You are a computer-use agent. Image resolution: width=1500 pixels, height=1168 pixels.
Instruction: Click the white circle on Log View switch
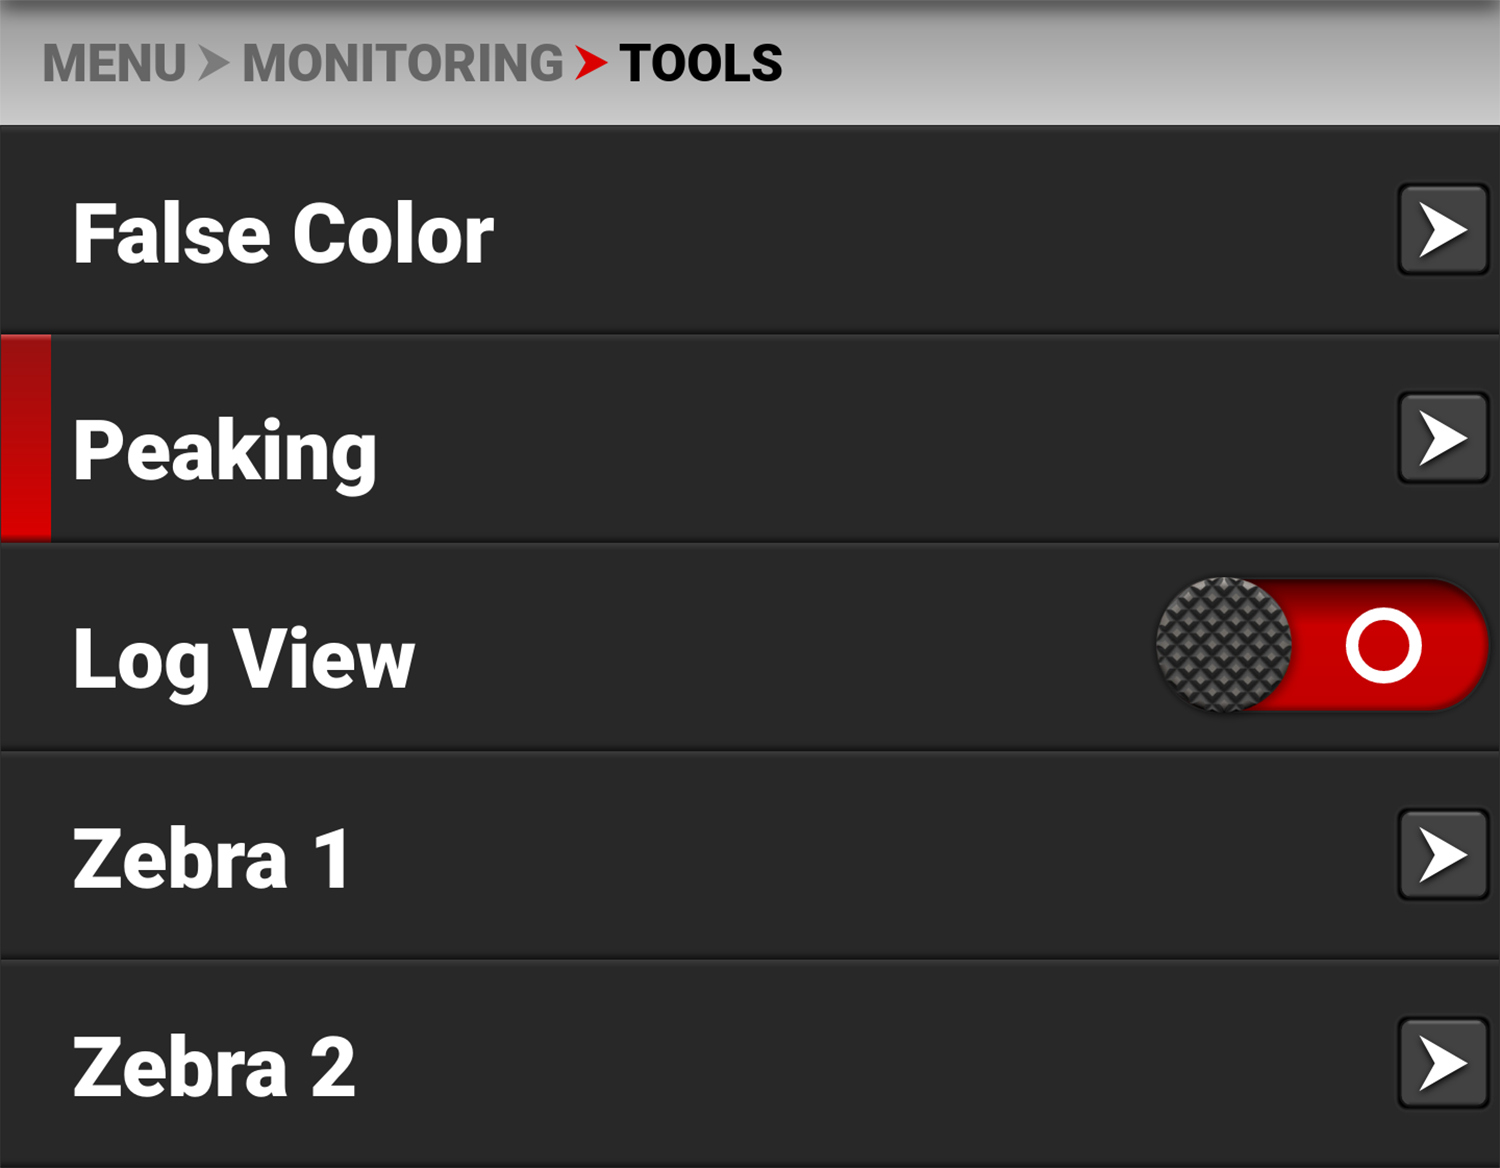point(1383,645)
